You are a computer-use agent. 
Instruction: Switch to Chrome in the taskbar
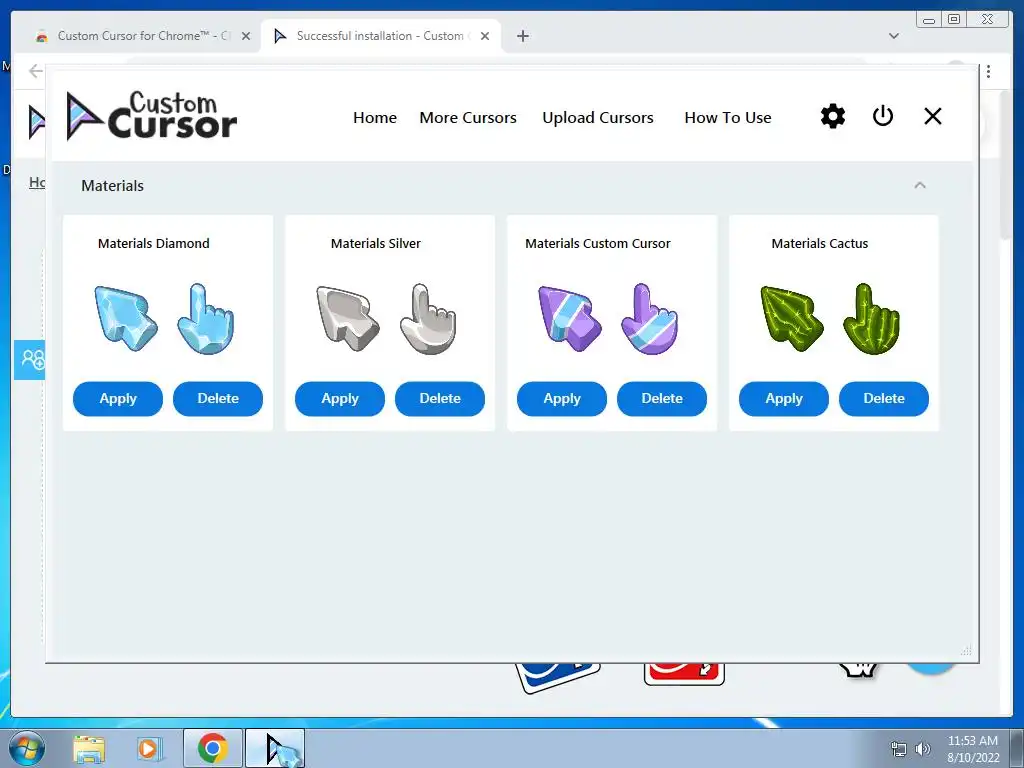[213, 748]
